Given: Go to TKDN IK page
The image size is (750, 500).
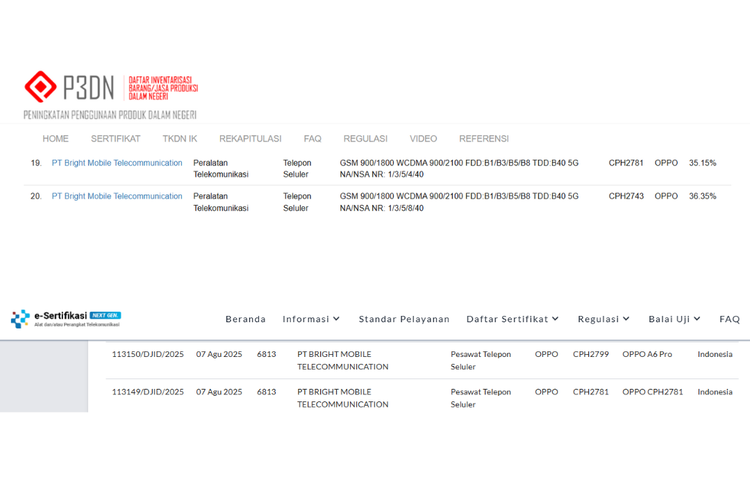Looking at the screenshot, I should [180, 139].
